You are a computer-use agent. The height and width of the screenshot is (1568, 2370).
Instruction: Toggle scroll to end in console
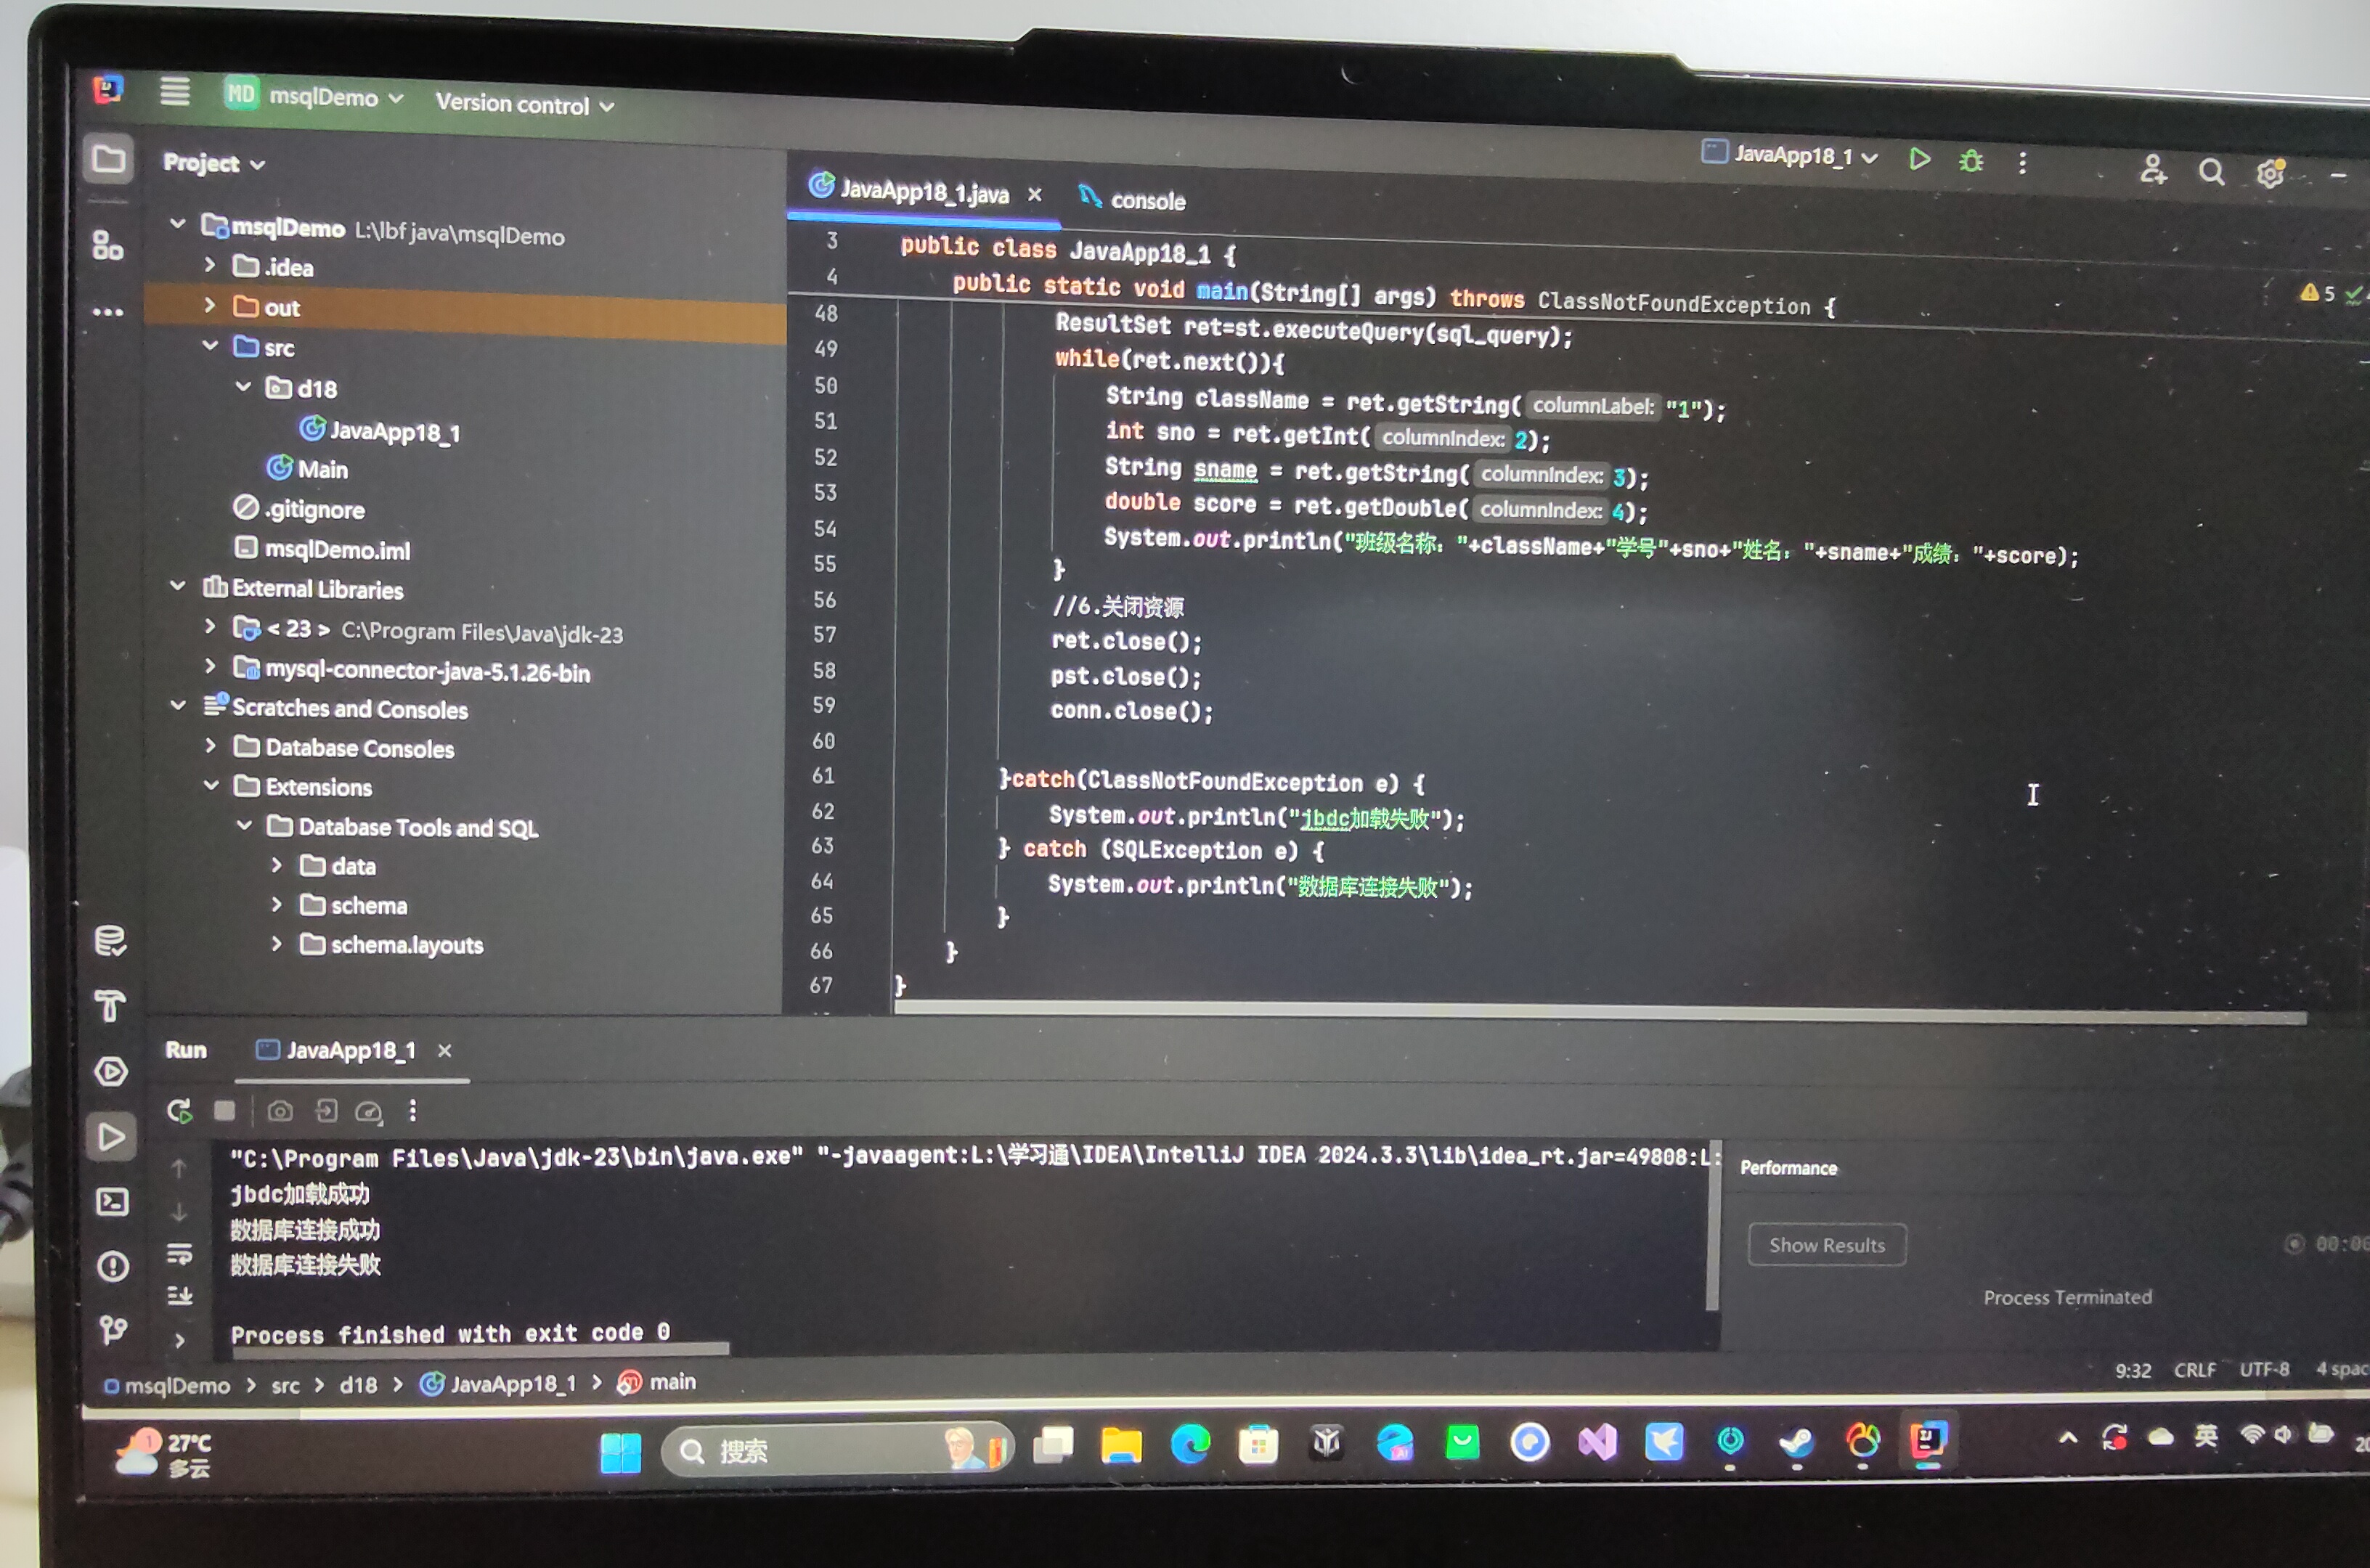click(180, 1296)
